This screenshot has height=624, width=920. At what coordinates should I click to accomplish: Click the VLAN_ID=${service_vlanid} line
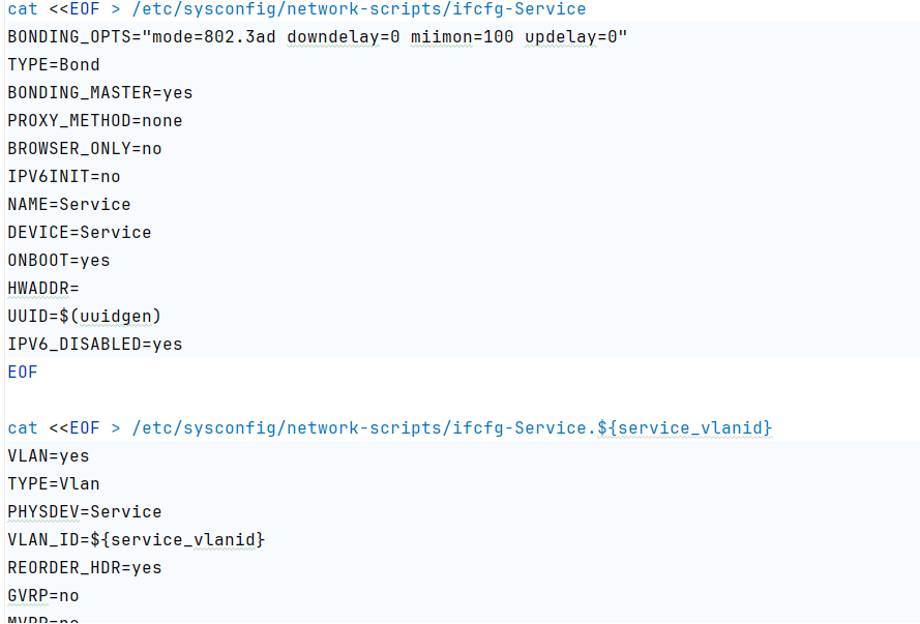(136, 540)
